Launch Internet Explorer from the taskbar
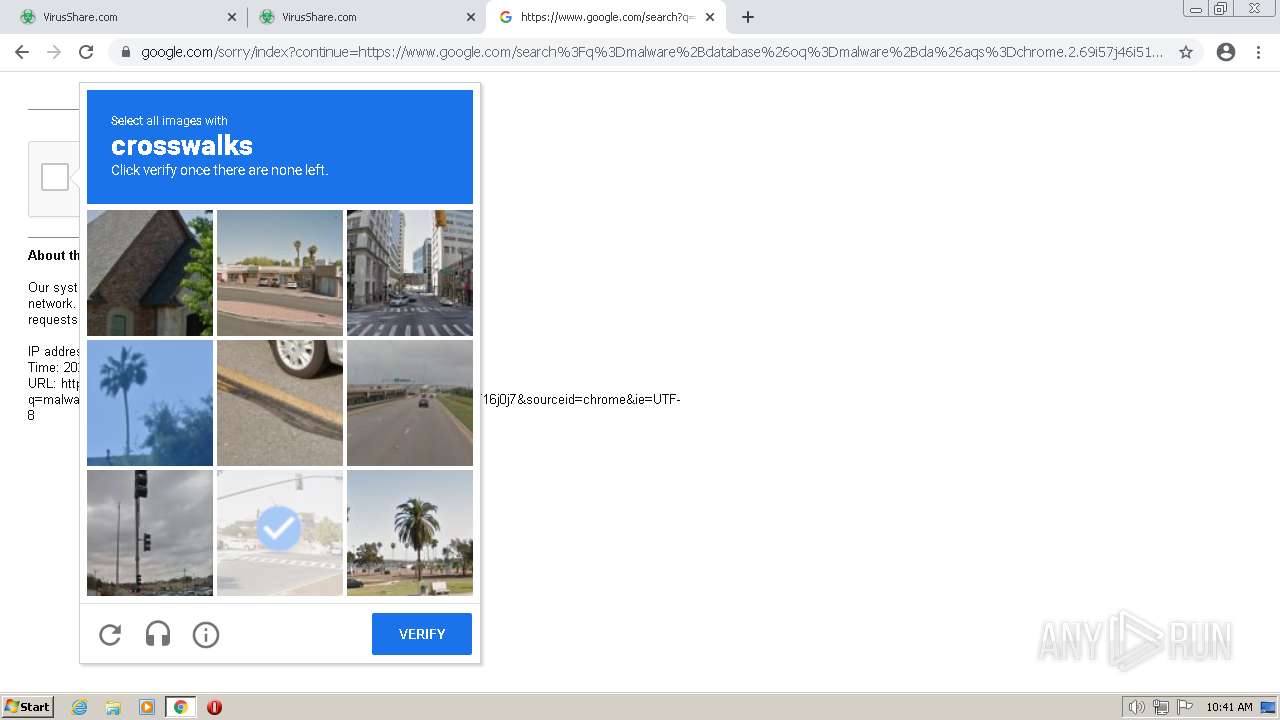 click(80, 707)
